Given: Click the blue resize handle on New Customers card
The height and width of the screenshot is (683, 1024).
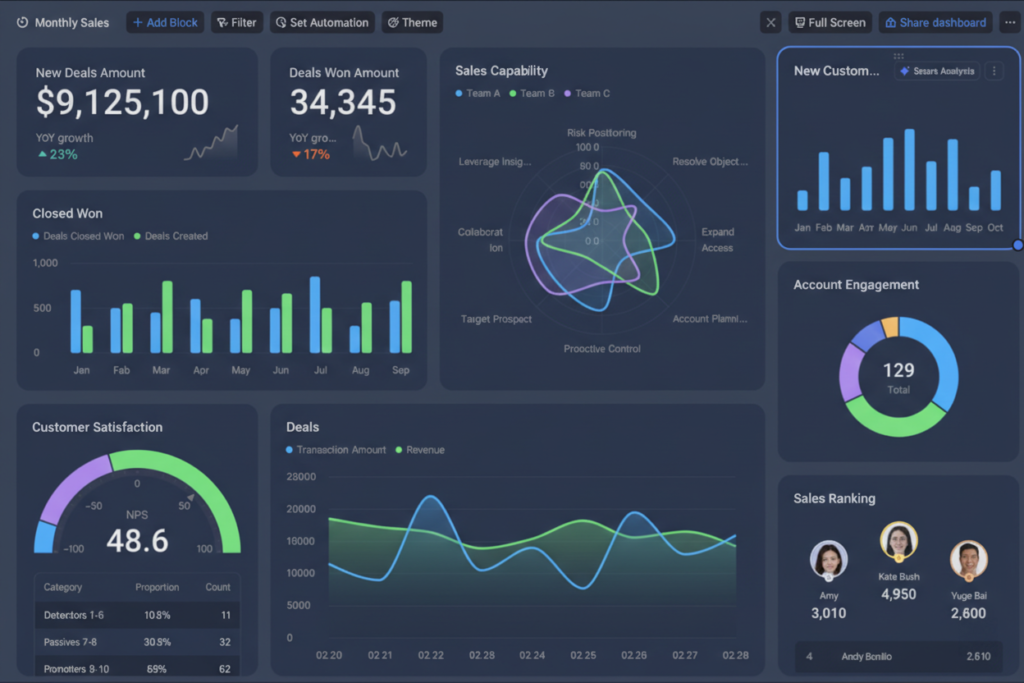Looking at the screenshot, I should point(1018,245).
